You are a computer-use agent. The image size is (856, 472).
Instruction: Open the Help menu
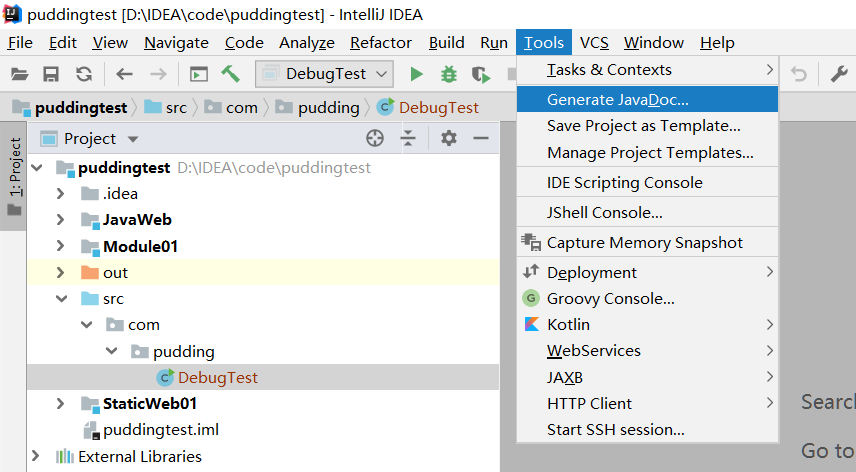tap(717, 43)
